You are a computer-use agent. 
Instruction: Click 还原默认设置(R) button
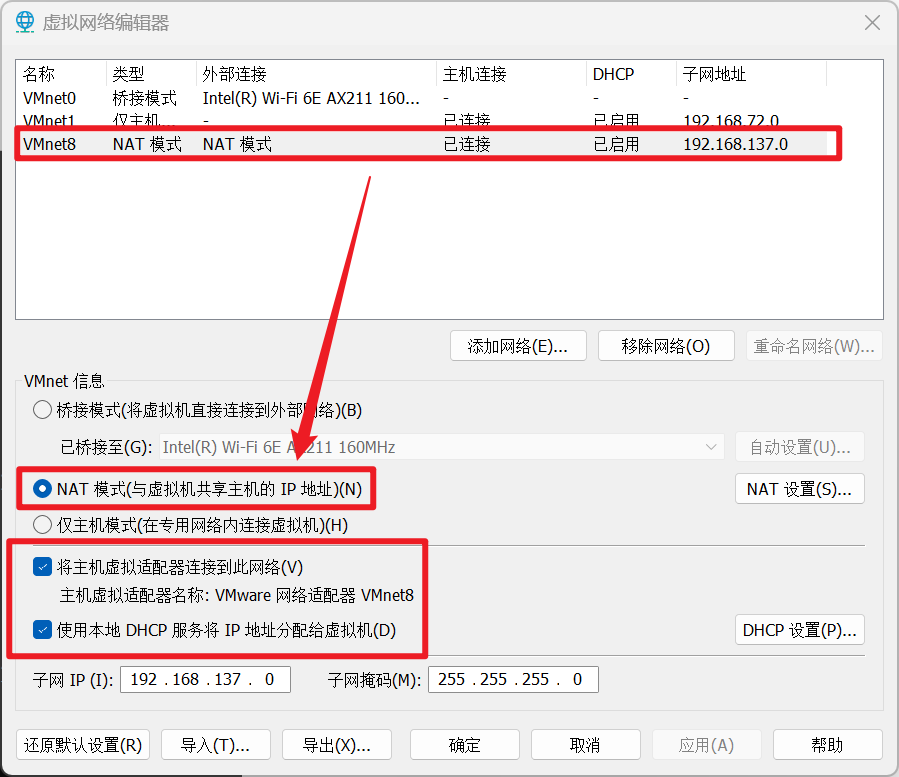(83, 745)
